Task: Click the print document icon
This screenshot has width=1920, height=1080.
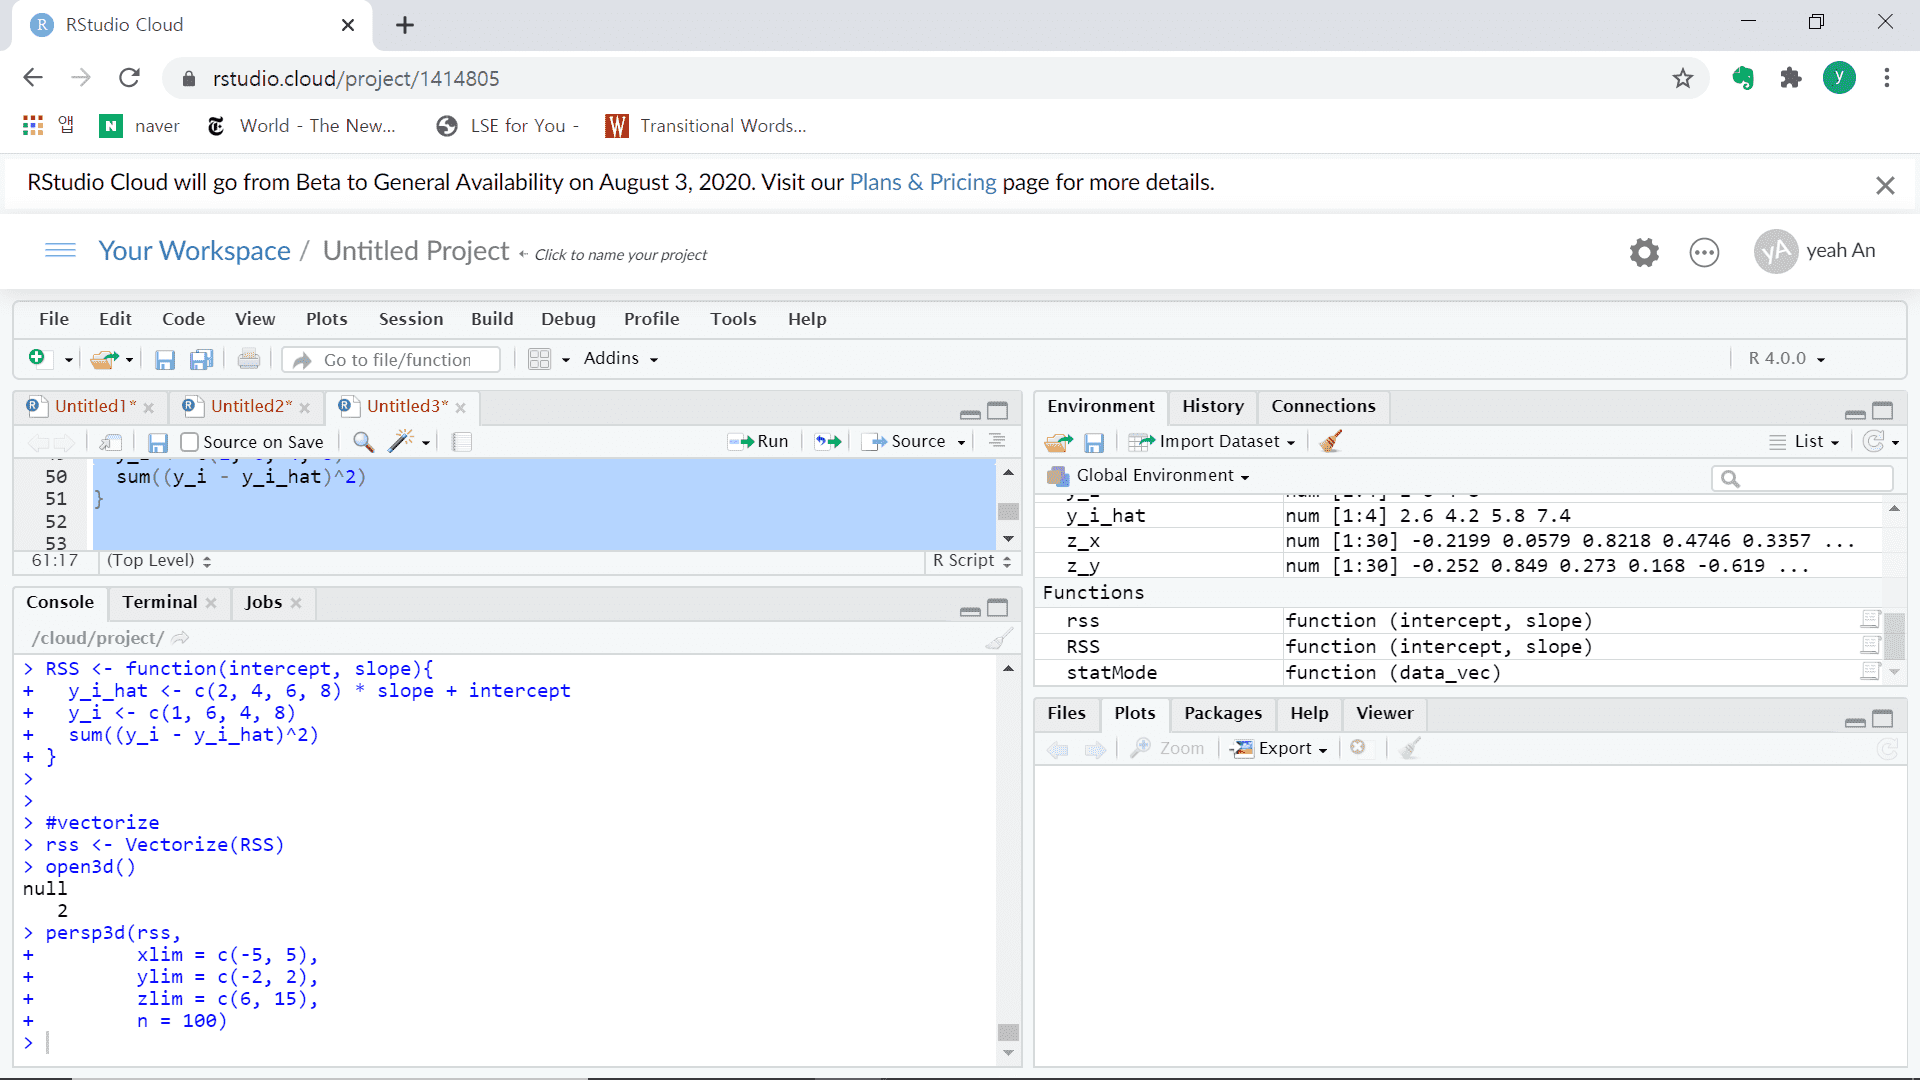Action: click(248, 359)
